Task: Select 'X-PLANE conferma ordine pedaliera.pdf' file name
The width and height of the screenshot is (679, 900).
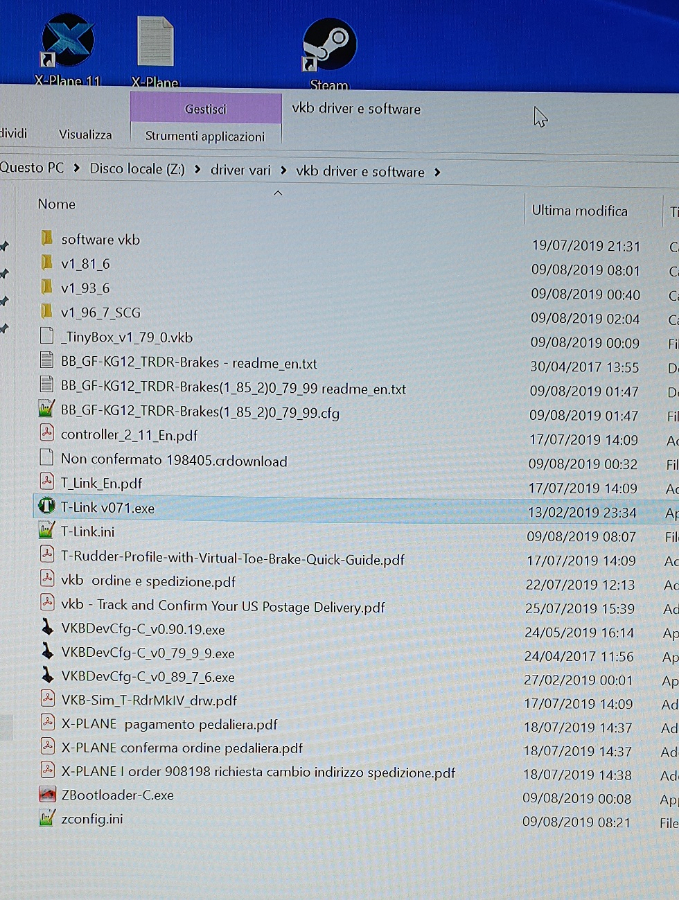Action: coord(182,748)
